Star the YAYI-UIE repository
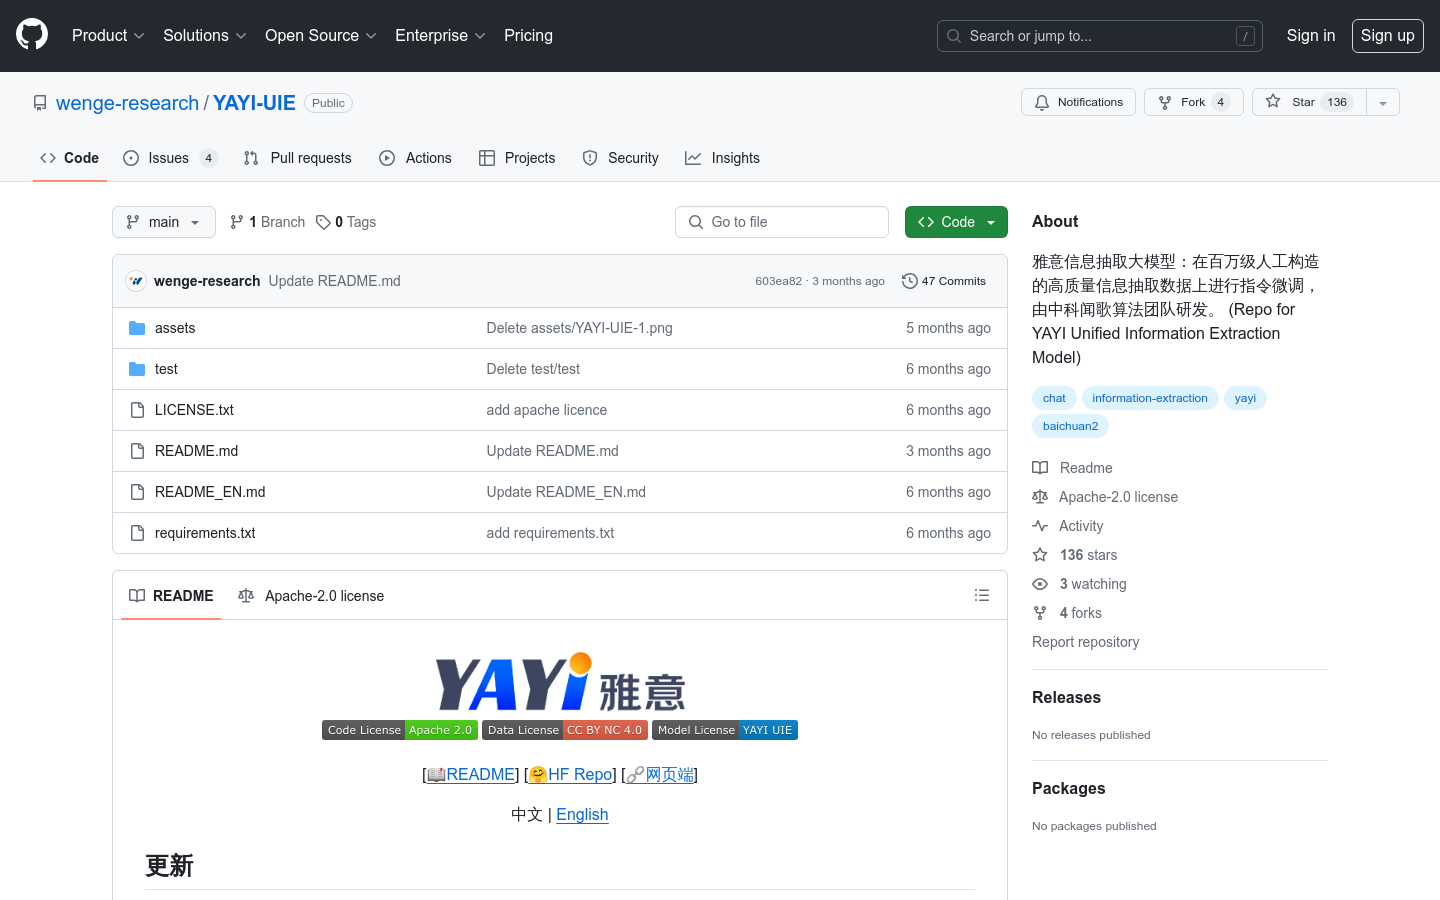The image size is (1440, 900). pos(1308,102)
